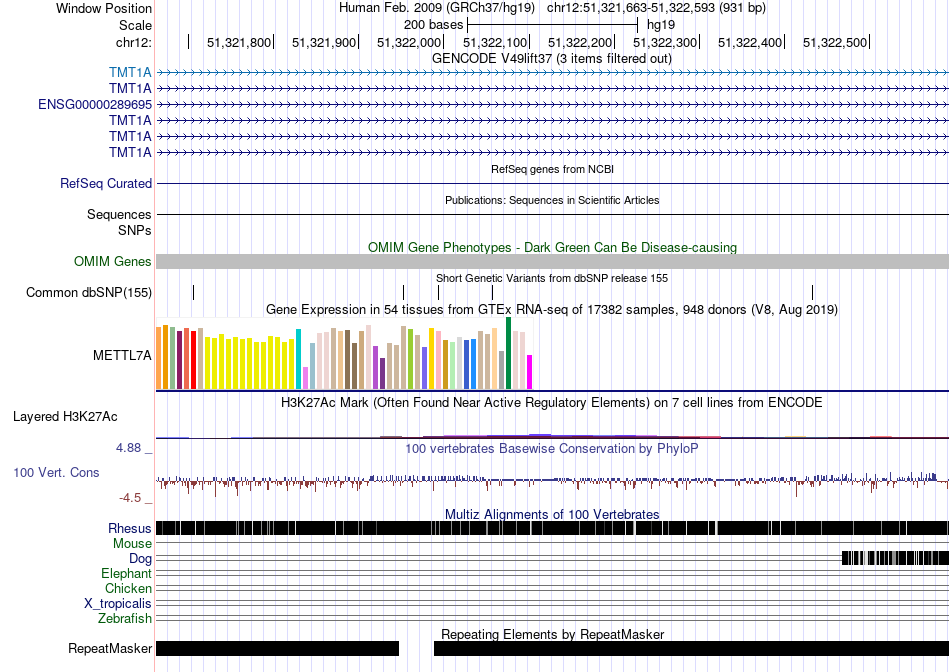Select the METTL7A GTEx expression label
This screenshot has width=950, height=672.
122,355
